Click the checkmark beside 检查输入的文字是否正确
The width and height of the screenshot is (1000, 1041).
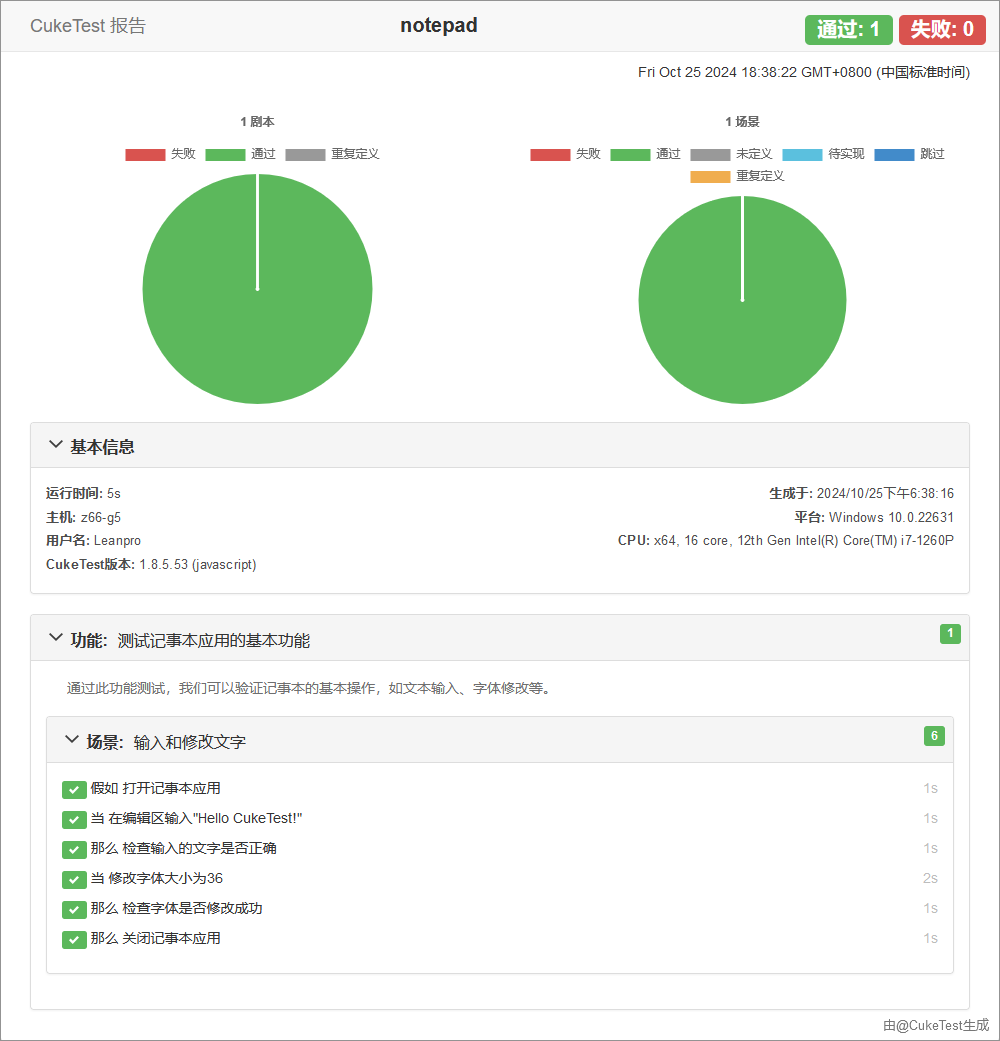click(x=74, y=849)
